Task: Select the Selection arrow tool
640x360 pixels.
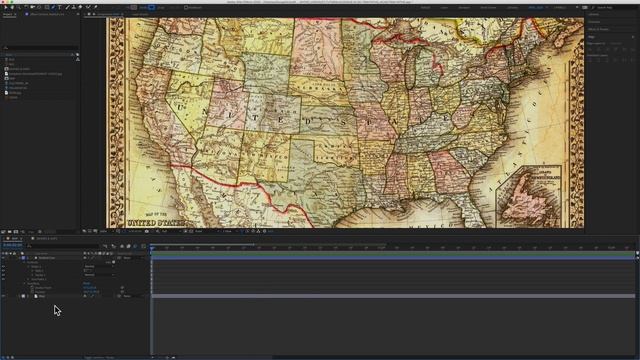Action: click(5, 7)
